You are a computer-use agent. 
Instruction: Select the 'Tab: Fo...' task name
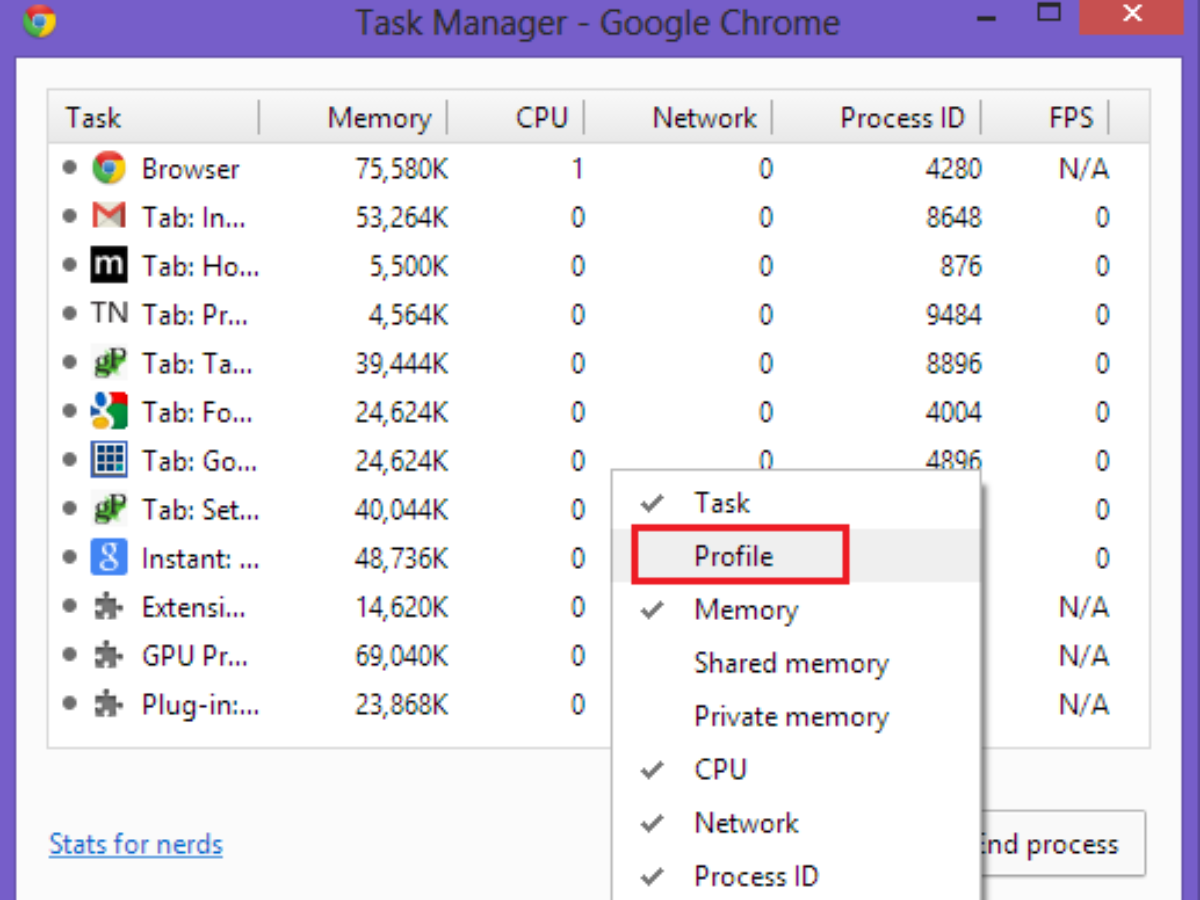pyautogui.click(x=197, y=412)
